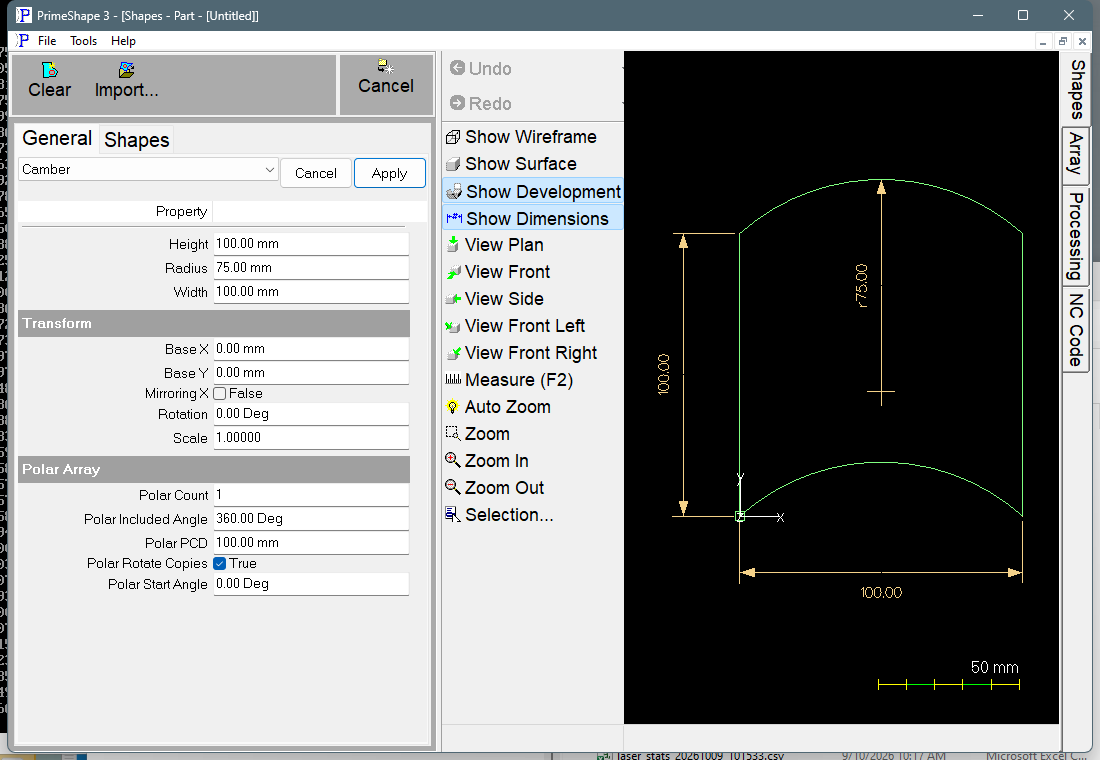
Task: Click the Scale 1.00000 field
Action: (311, 438)
